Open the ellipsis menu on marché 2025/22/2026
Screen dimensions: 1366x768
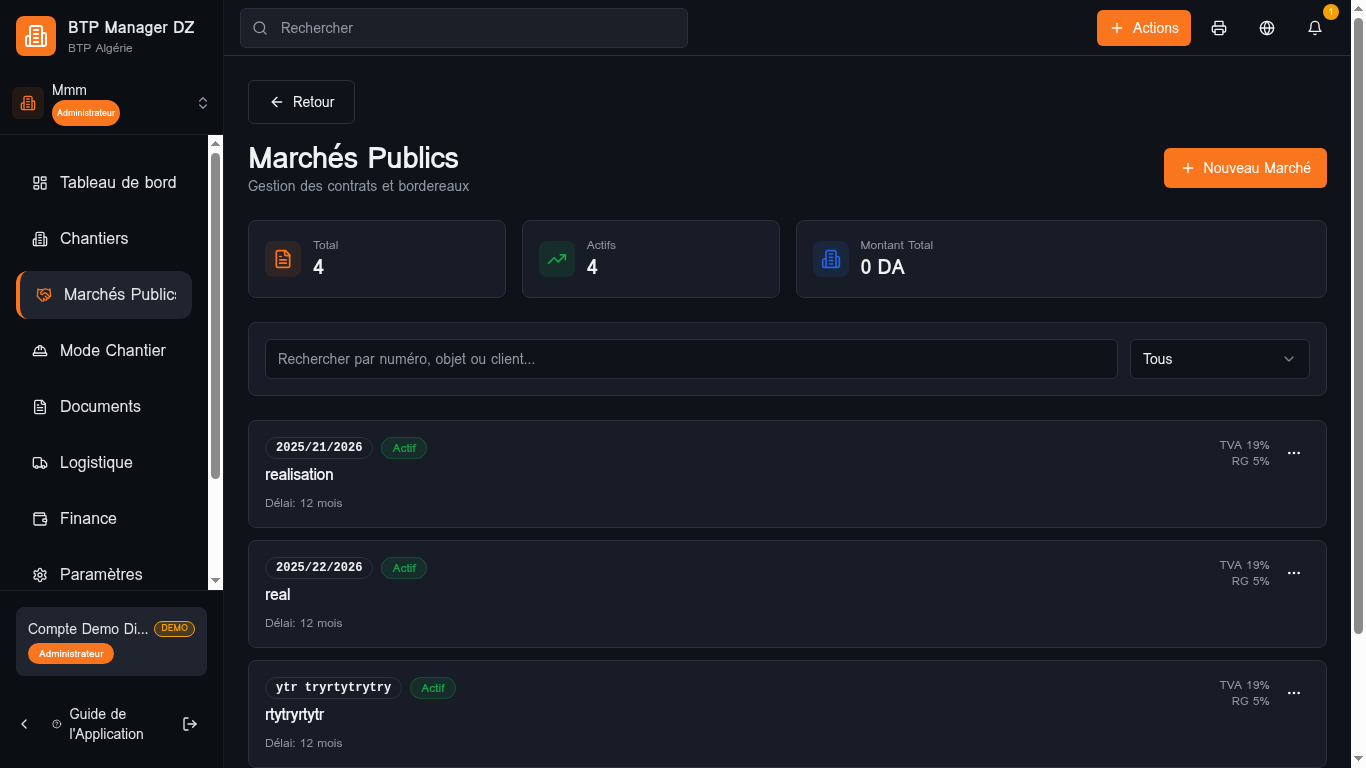[x=1294, y=573]
